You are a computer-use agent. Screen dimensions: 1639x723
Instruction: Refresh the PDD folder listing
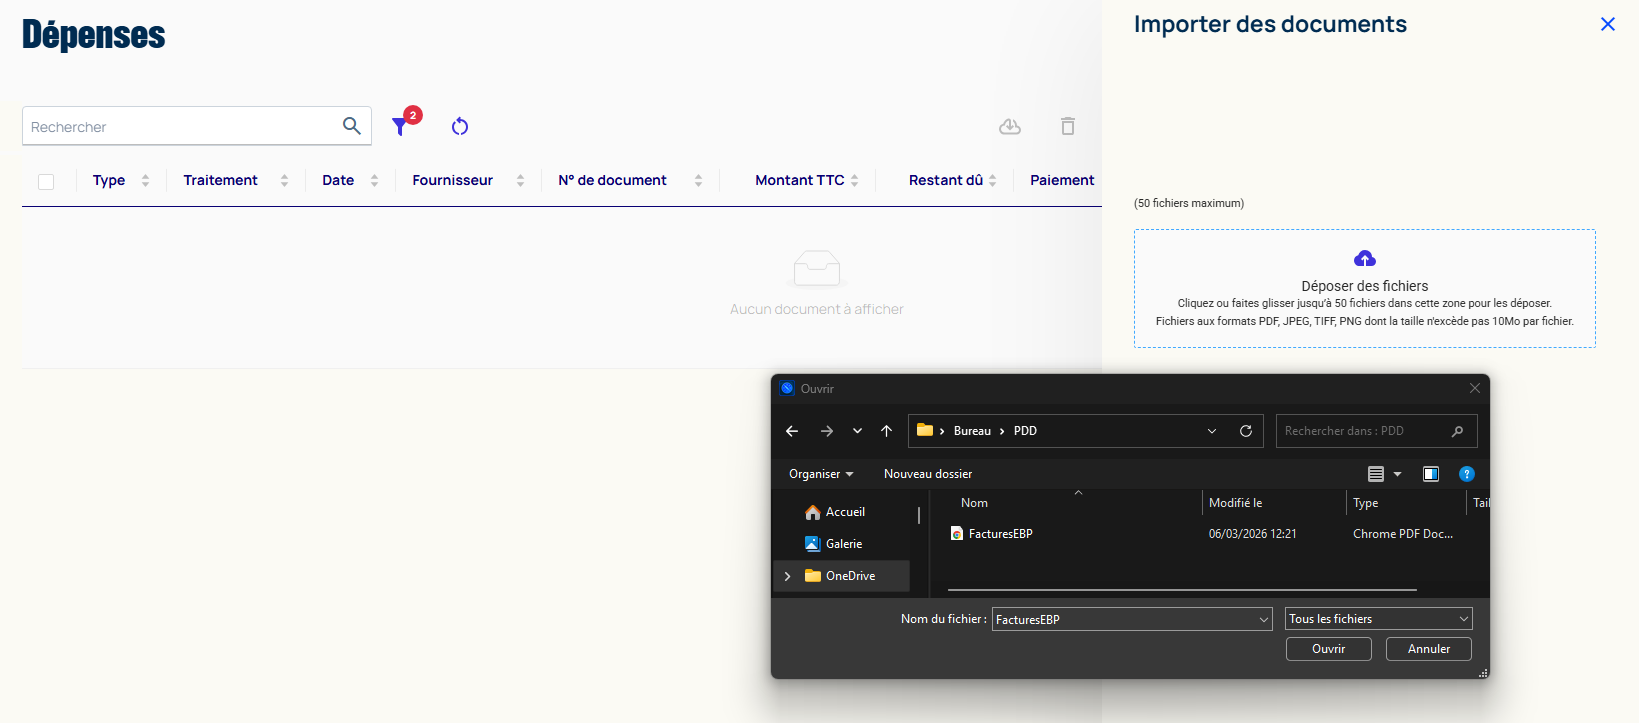click(x=1246, y=431)
